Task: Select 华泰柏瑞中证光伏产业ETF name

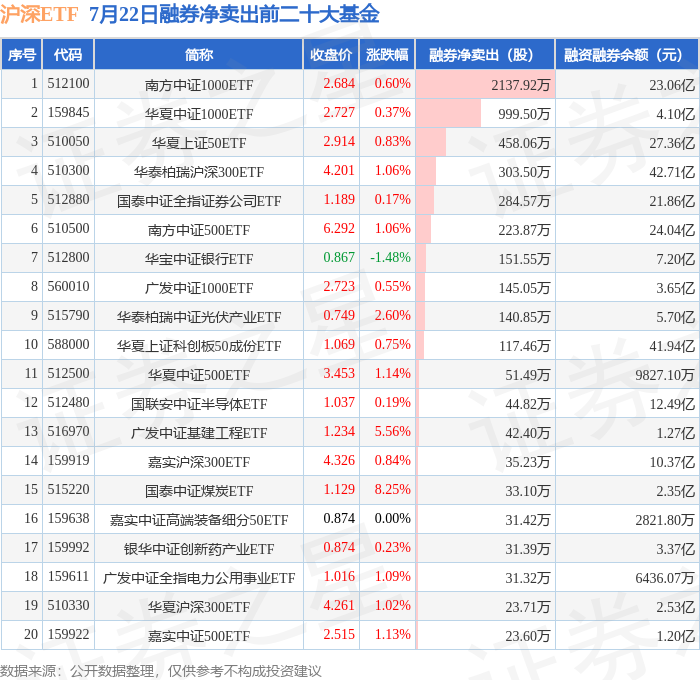Action: click(x=199, y=317)
